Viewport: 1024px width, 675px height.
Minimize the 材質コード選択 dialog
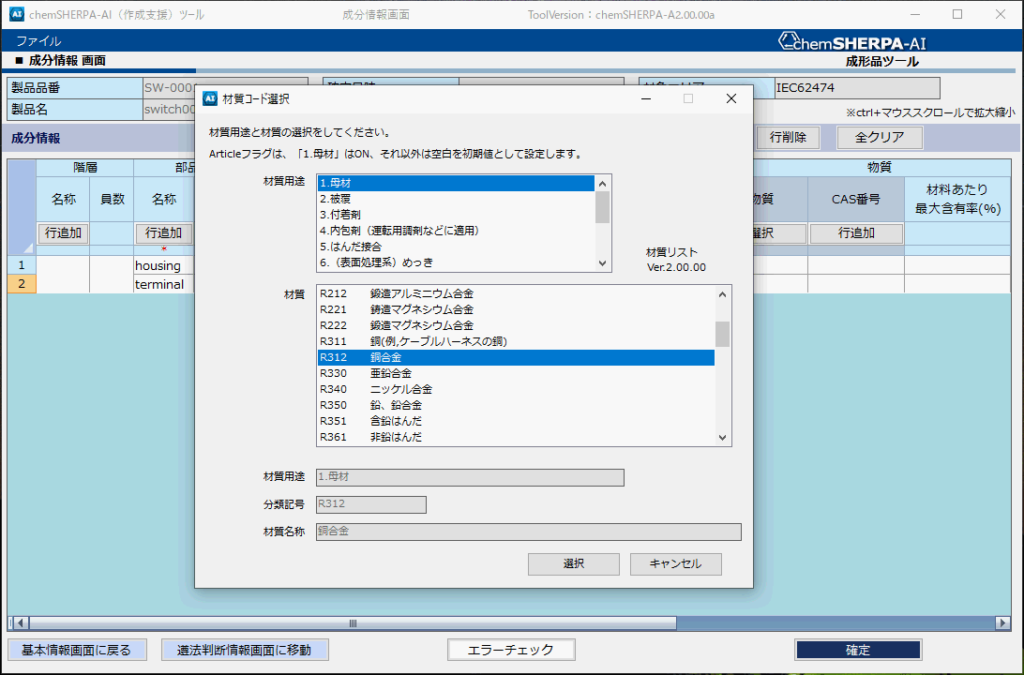646,99
